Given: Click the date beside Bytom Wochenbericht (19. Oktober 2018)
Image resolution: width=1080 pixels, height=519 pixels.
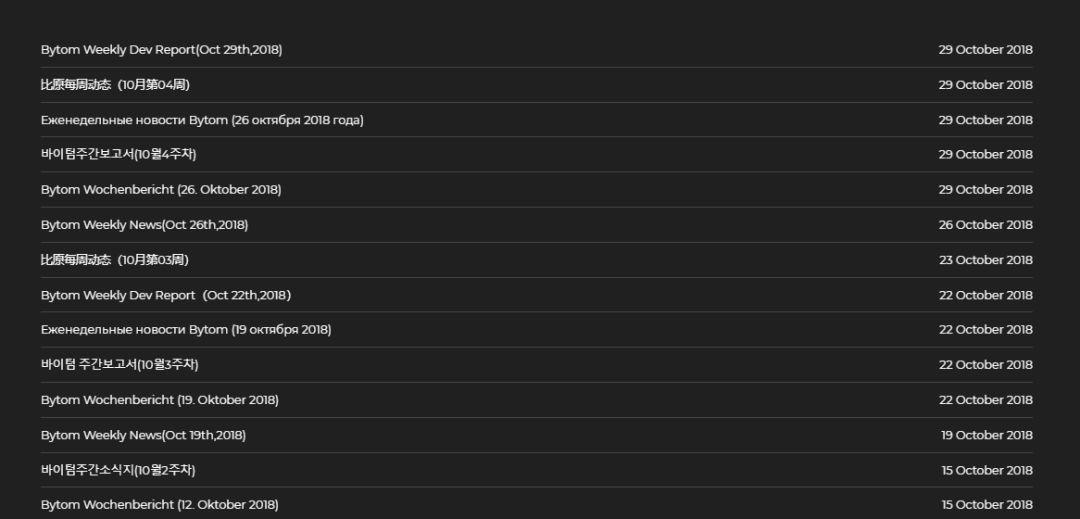Looking at the screenshot, I should tap(985, 400).
